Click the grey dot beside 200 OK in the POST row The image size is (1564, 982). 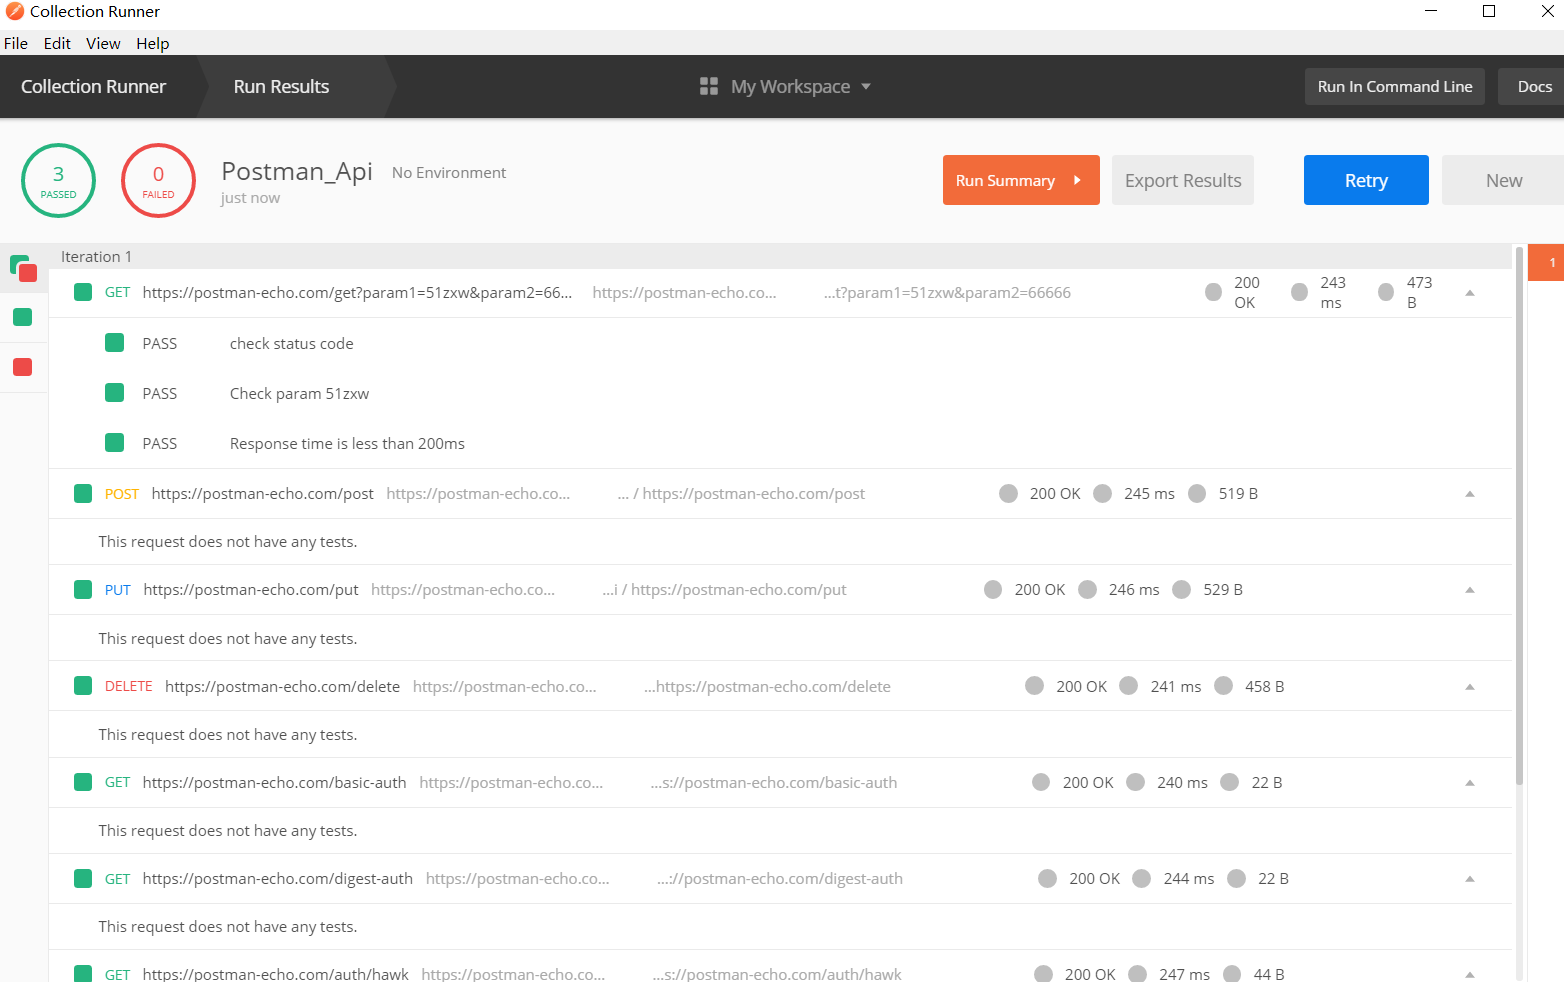pyautogui.click(x=1009, y=493)
